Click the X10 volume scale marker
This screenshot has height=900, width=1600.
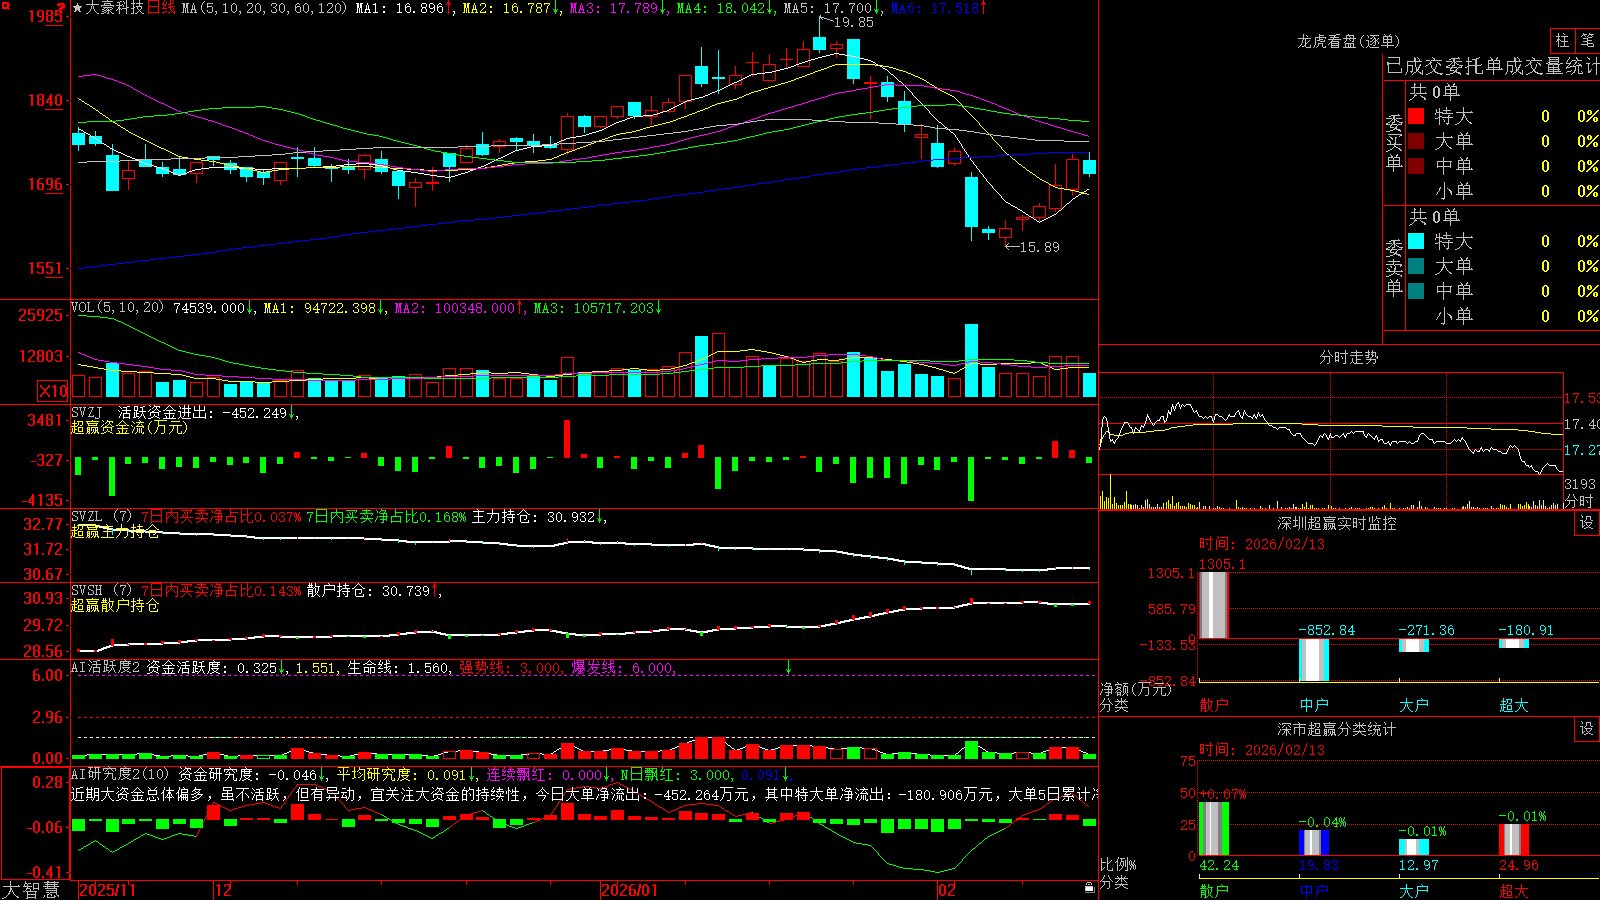pyautogui.click(x=53, y=391)
